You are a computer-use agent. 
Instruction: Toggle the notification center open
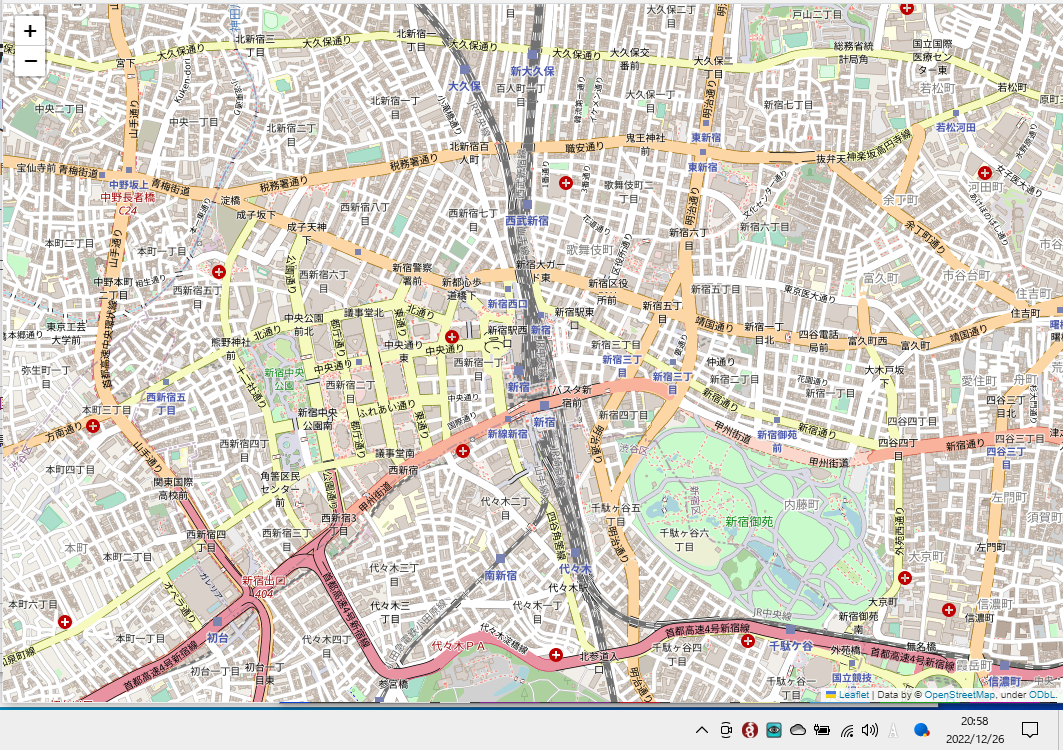point(1030,729)
